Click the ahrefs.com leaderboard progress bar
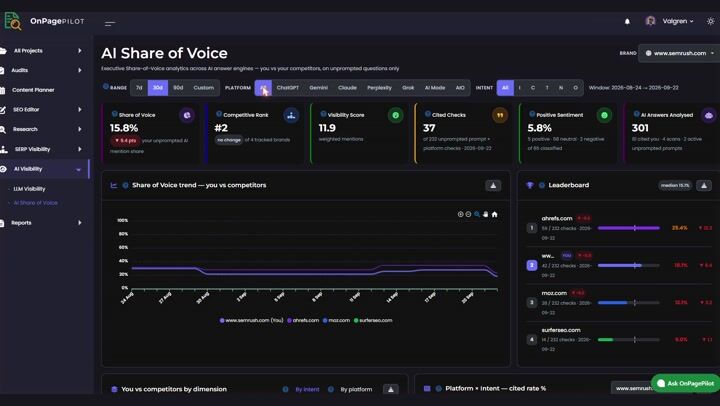Screen dimensions: 720x406 coord(629,228)
